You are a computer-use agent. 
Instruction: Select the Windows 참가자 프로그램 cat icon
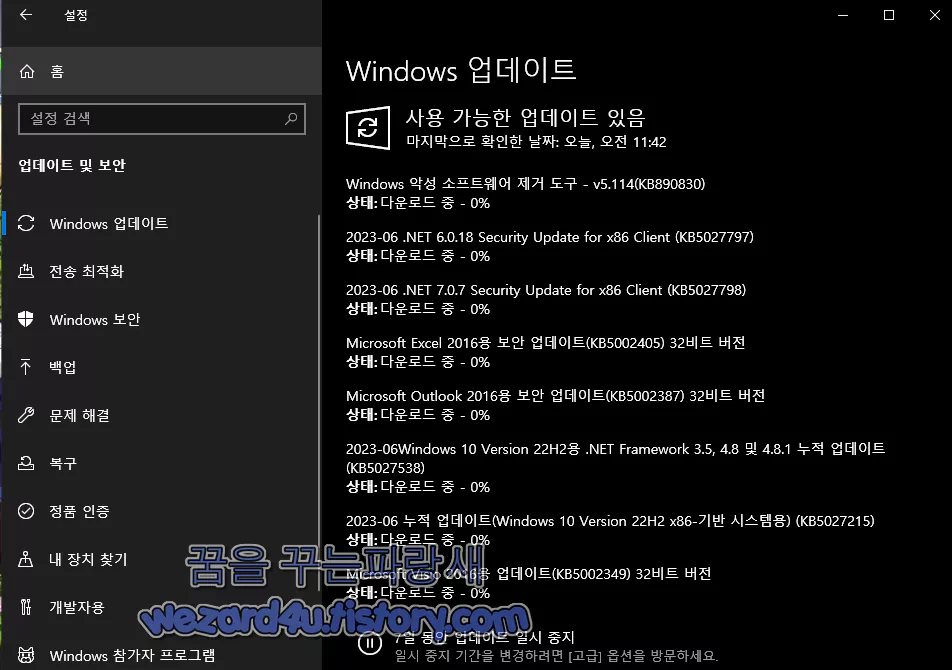tap(26, 655)
